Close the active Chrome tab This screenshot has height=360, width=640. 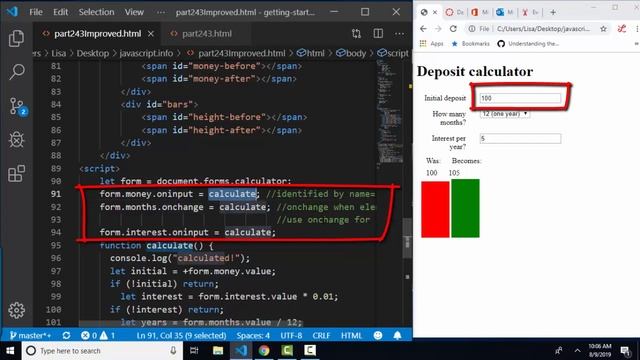(x=435, y=12)
